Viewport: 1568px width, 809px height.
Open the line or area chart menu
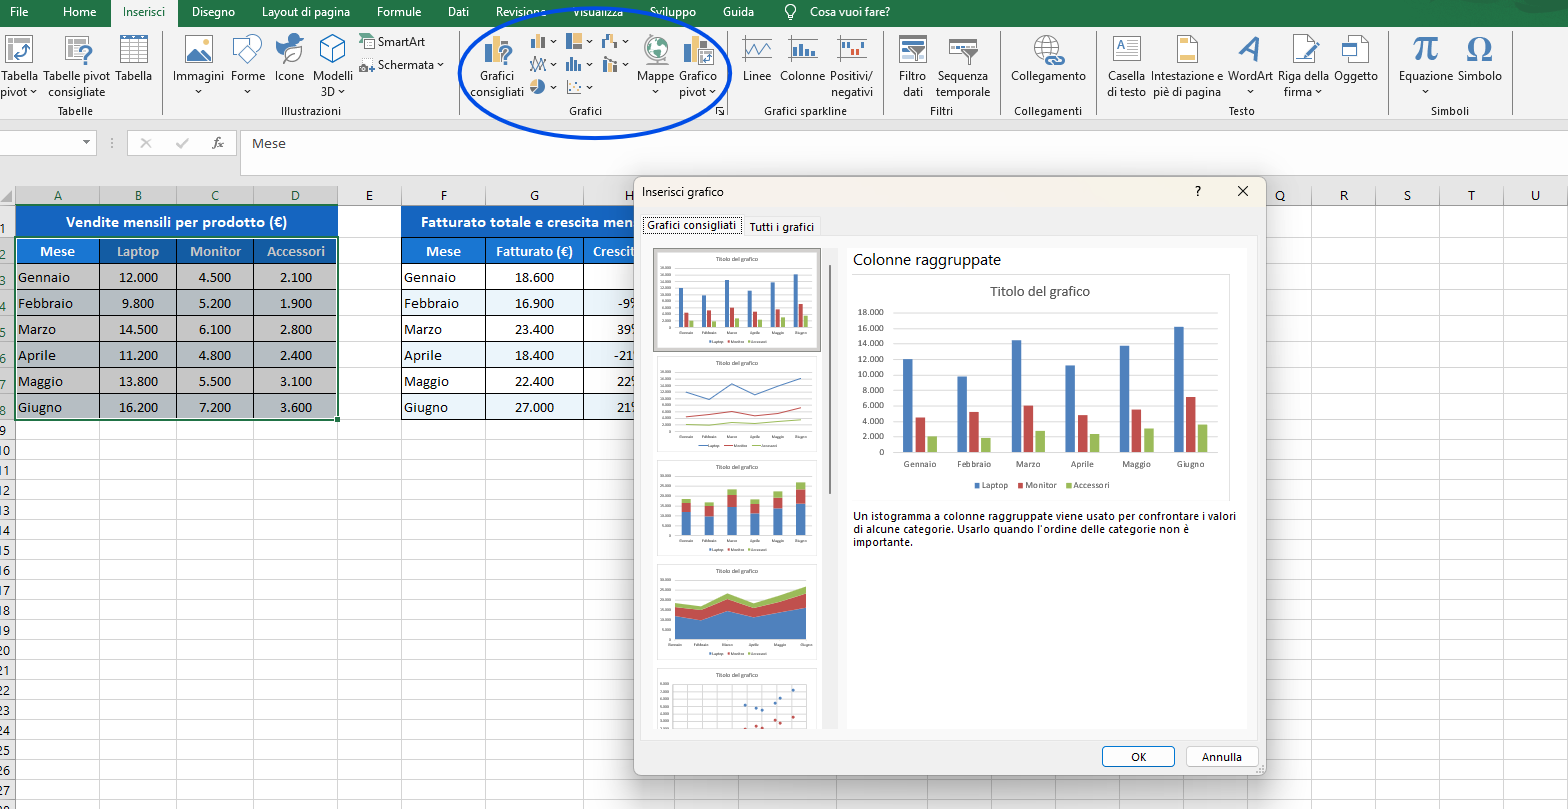click(x=544, y=65)
